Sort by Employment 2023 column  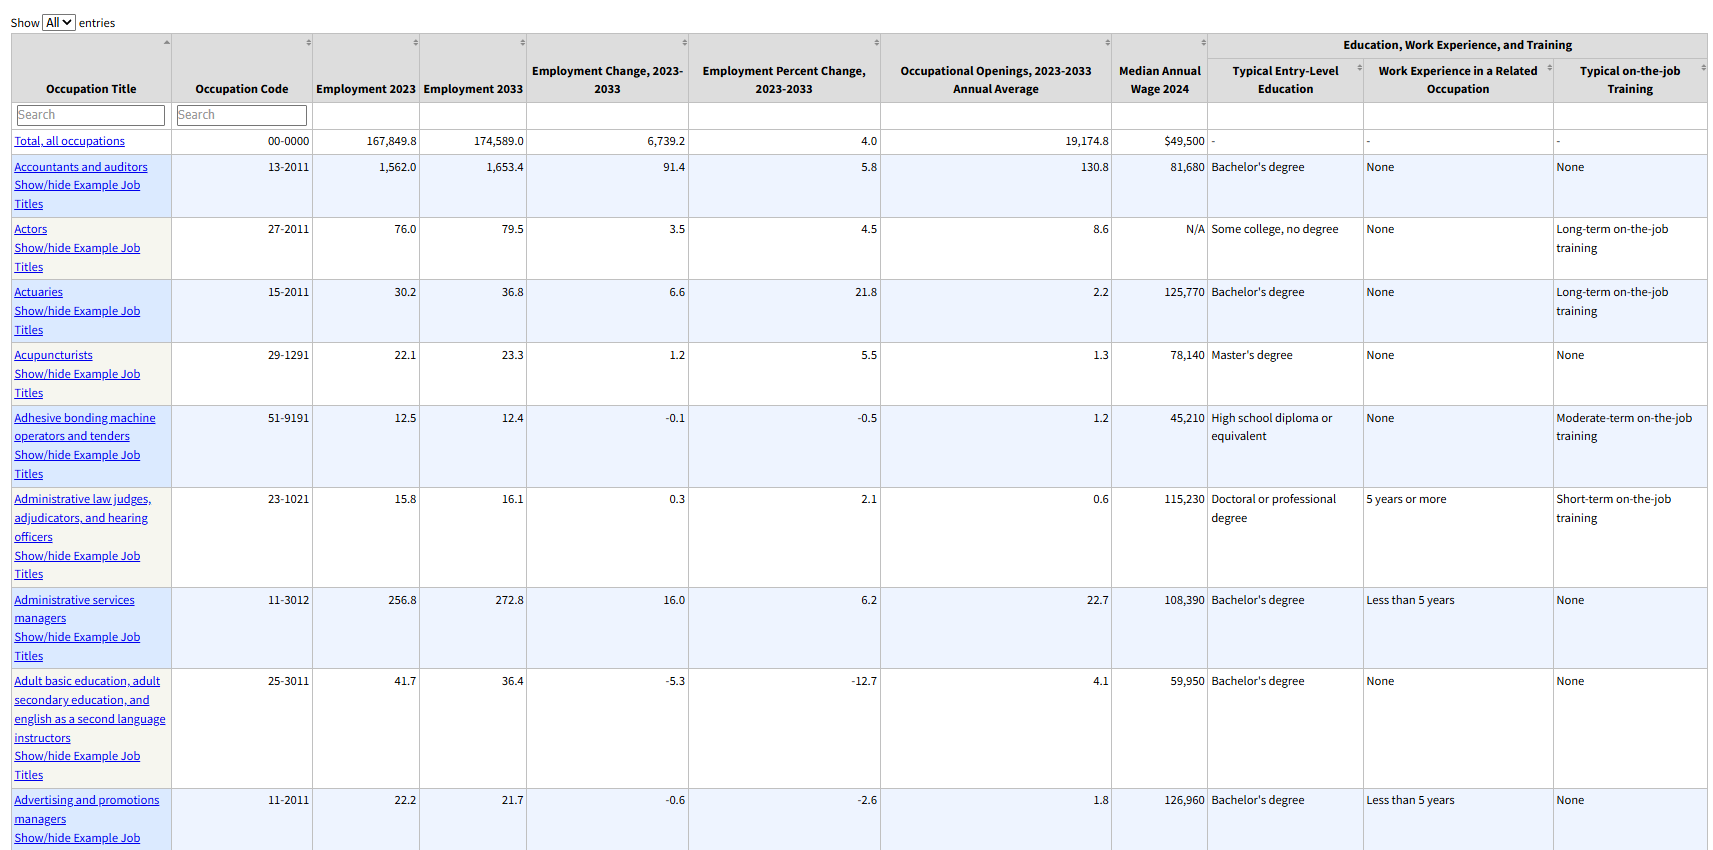[x=366, y=68]
